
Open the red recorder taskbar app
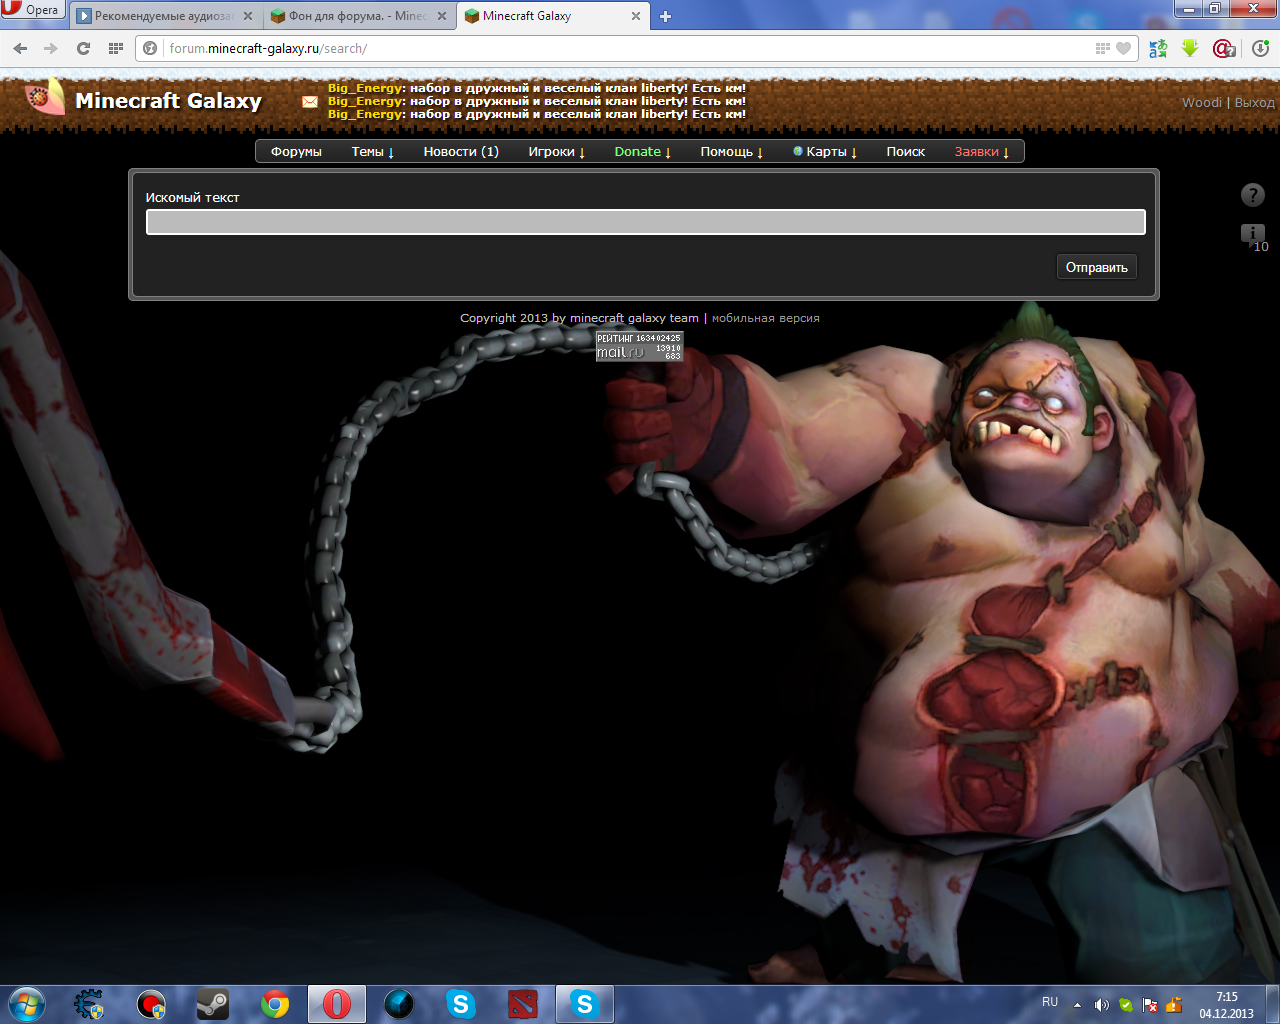[151, 1004]
